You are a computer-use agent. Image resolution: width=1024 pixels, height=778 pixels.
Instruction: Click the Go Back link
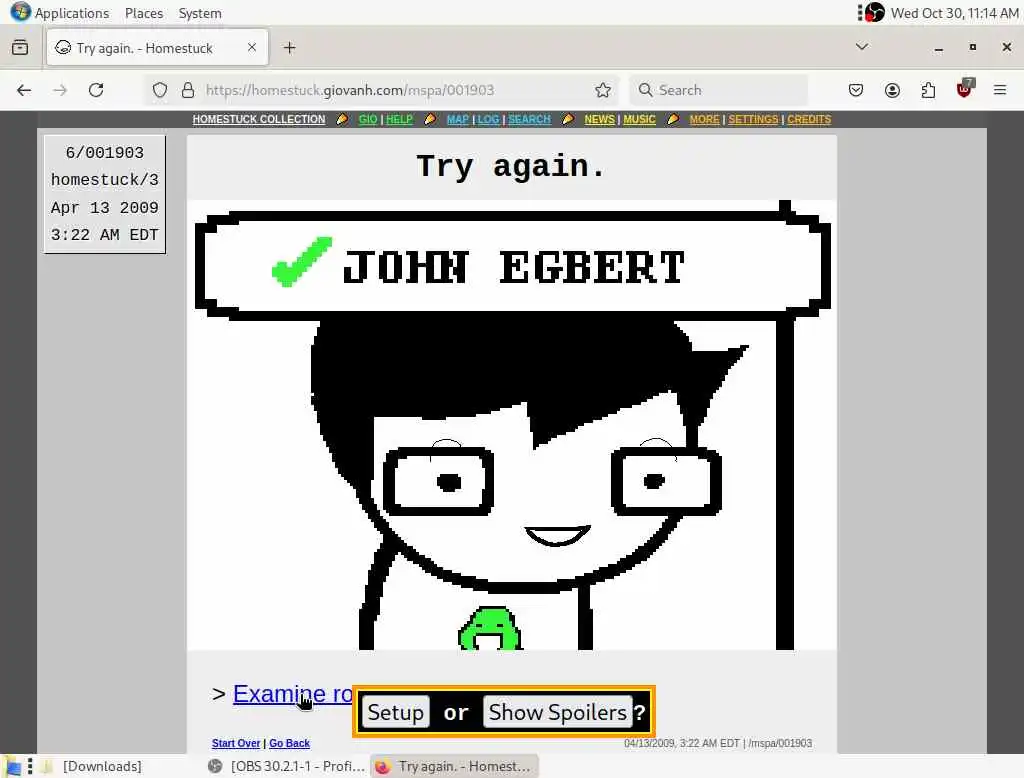click(289, 743)
